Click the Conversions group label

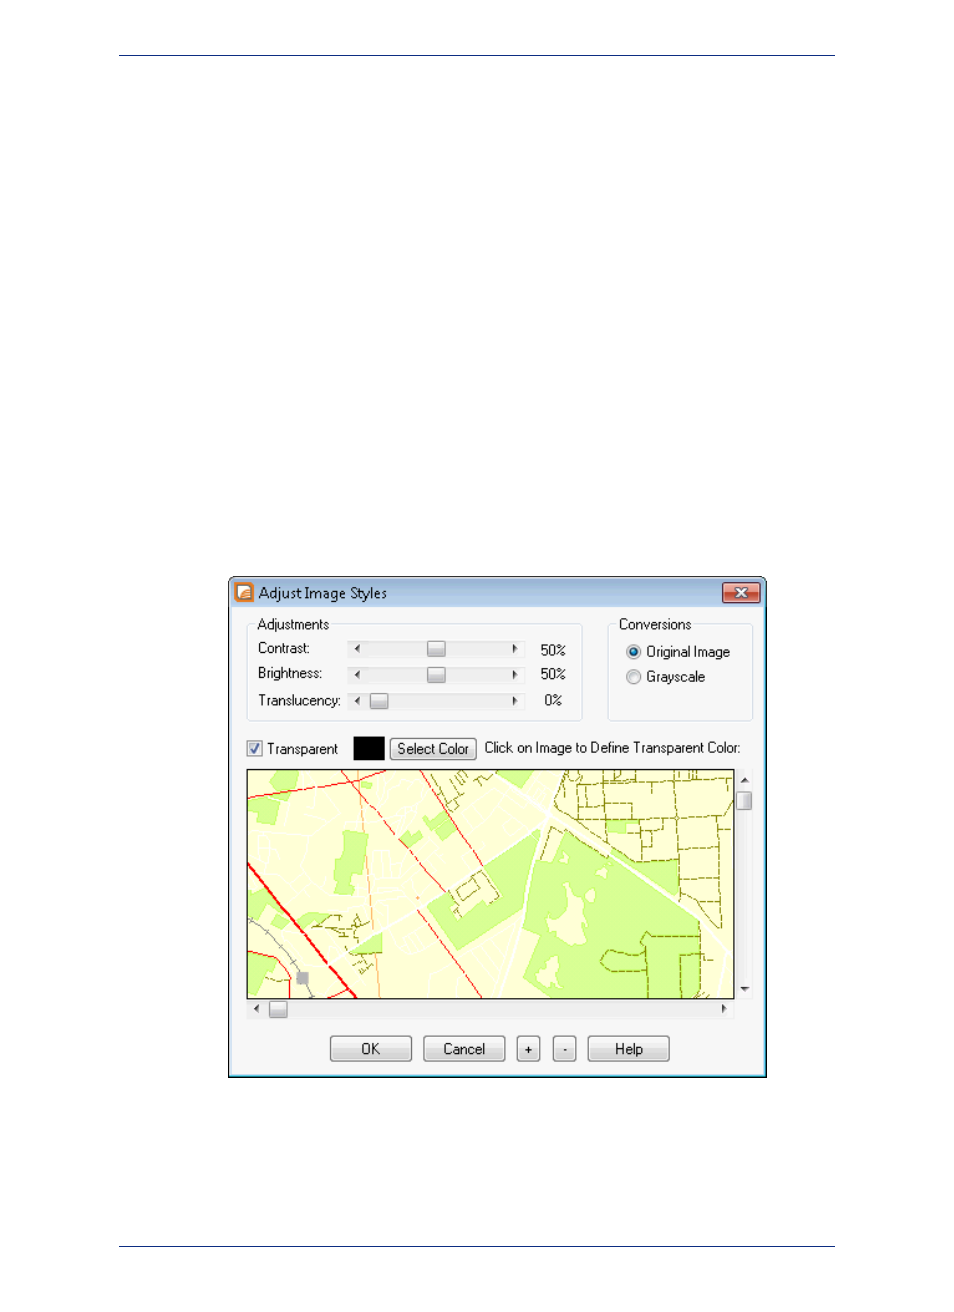(x=655, y=625)
